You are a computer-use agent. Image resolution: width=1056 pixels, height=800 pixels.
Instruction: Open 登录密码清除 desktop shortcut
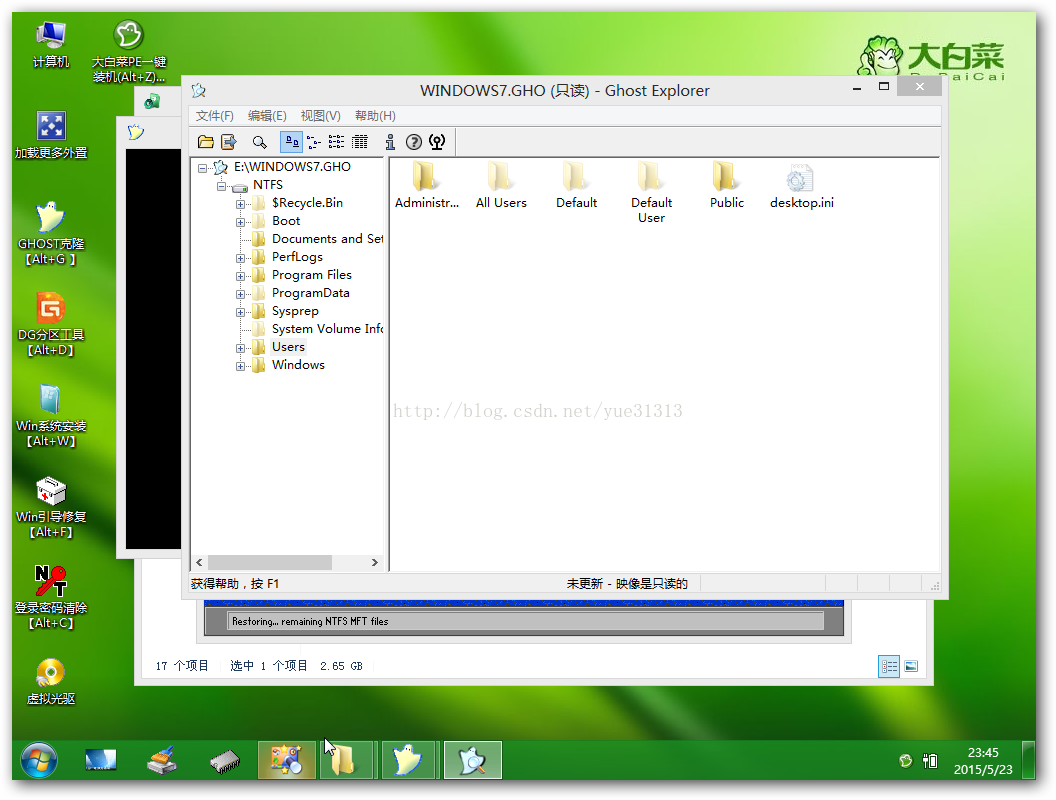pyautogui.click(x=51, y=597)
